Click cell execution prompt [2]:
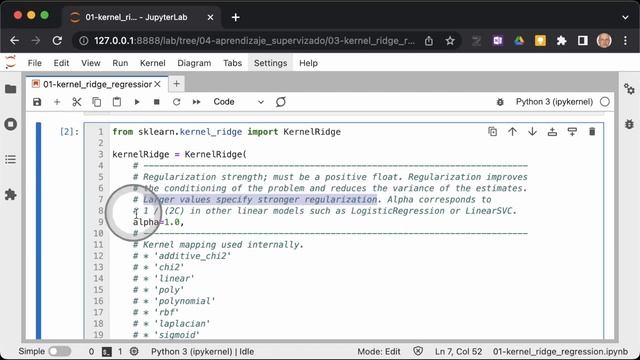Image resolution: width=640 pixels, height=360 pixels. [x=69, y=132]
